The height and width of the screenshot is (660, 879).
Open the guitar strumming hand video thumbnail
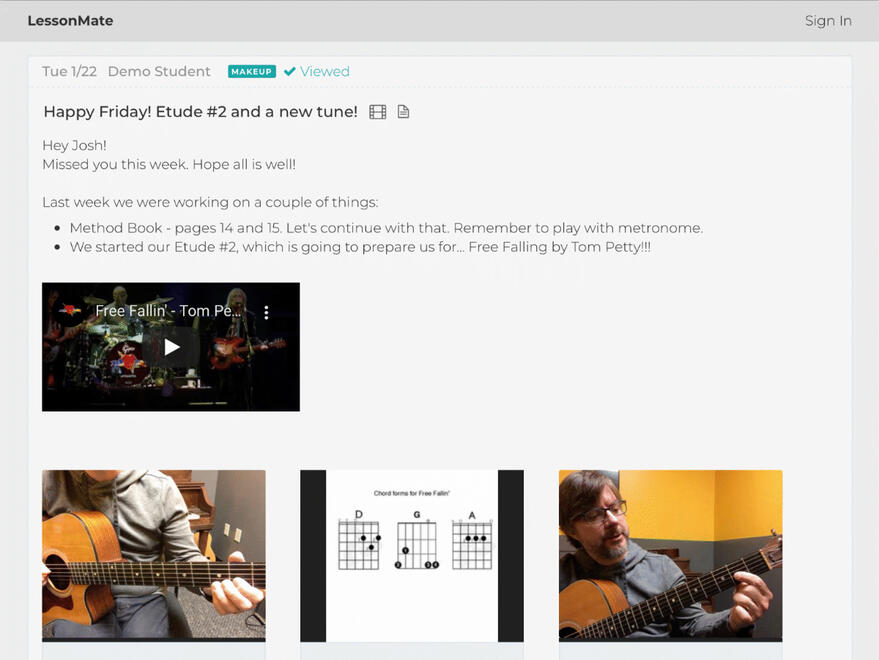(154, 555)
